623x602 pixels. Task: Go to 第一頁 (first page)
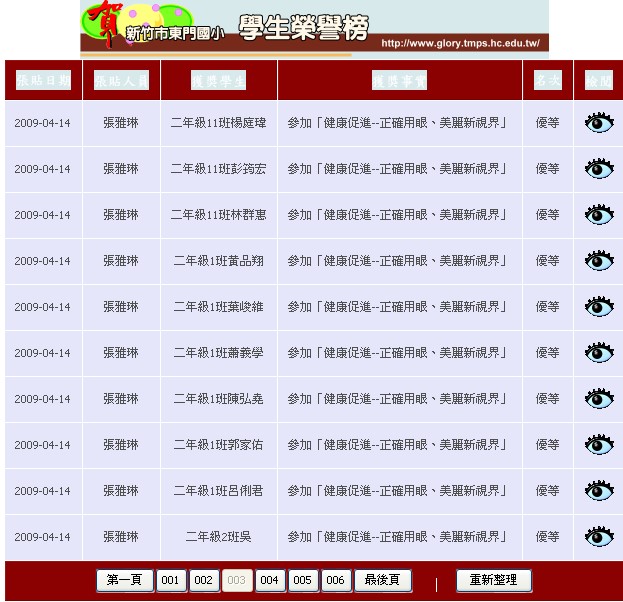coord(125,580)
